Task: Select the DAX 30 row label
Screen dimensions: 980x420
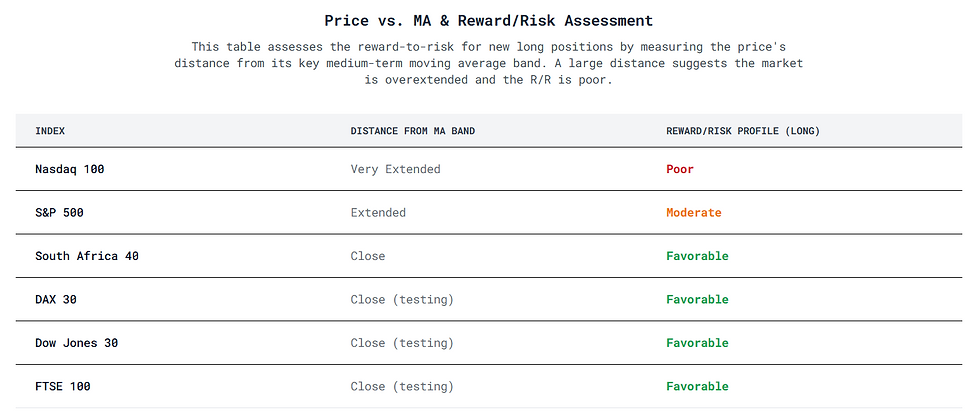Action: [x=56, y=299]
